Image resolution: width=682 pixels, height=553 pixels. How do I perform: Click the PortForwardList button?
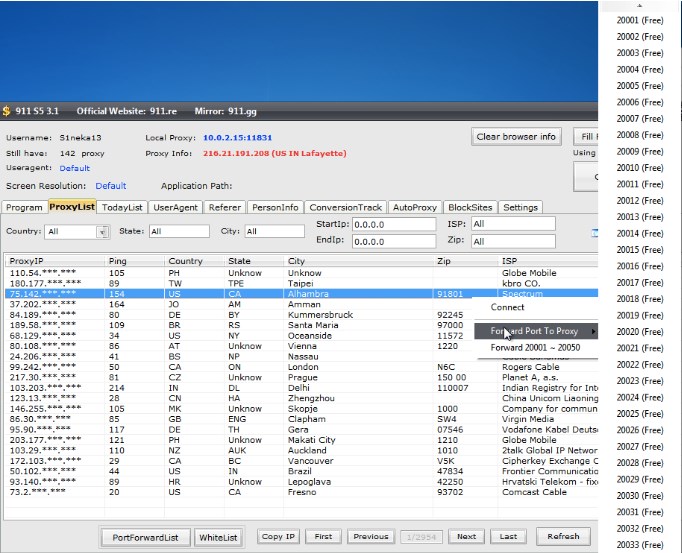145,537
